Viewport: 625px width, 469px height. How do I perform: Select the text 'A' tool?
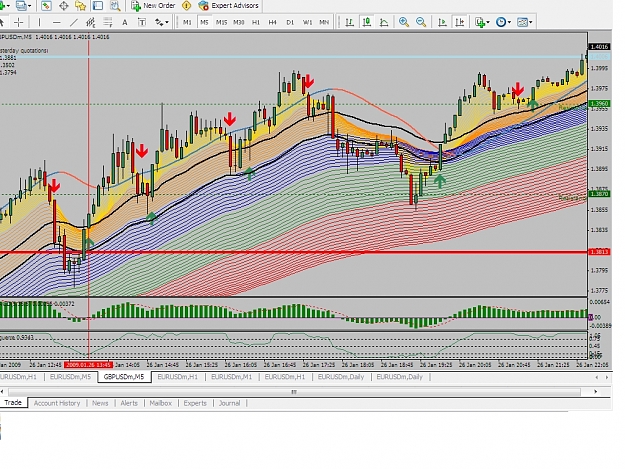coord(125,22)
